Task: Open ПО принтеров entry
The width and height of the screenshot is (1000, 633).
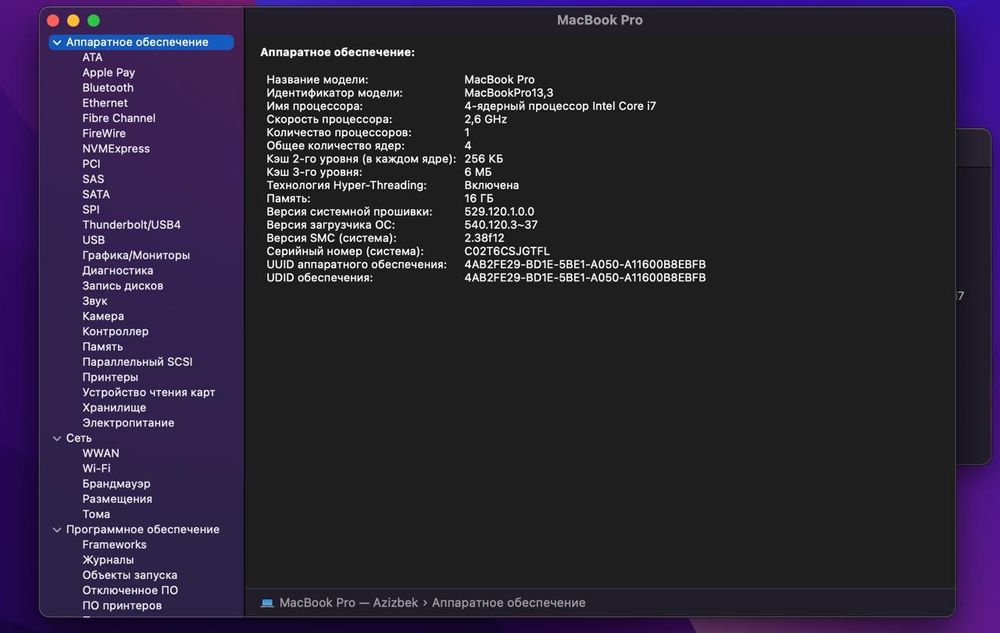Action: click(122, 606)
